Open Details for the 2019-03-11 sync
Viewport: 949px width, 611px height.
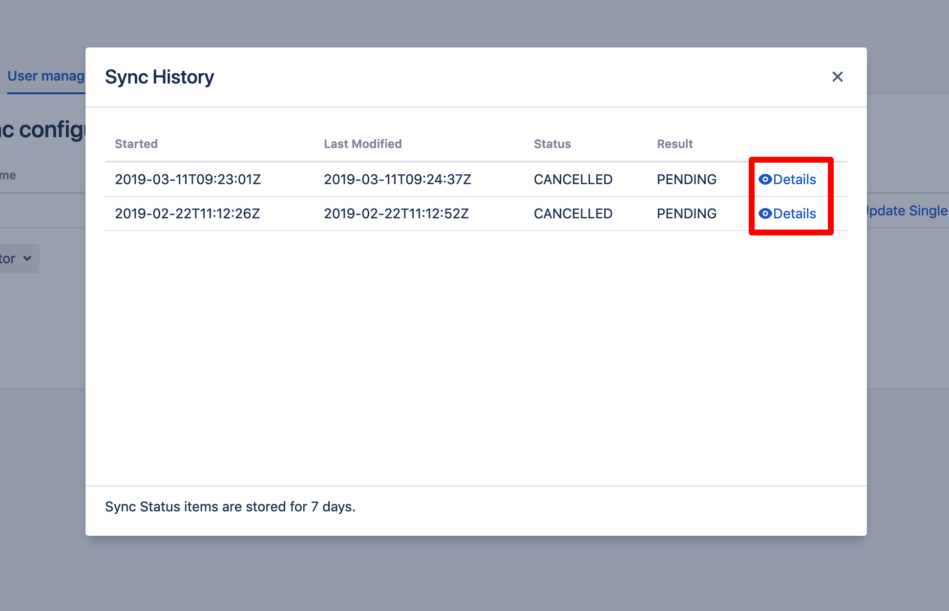(x=787, y=179)
